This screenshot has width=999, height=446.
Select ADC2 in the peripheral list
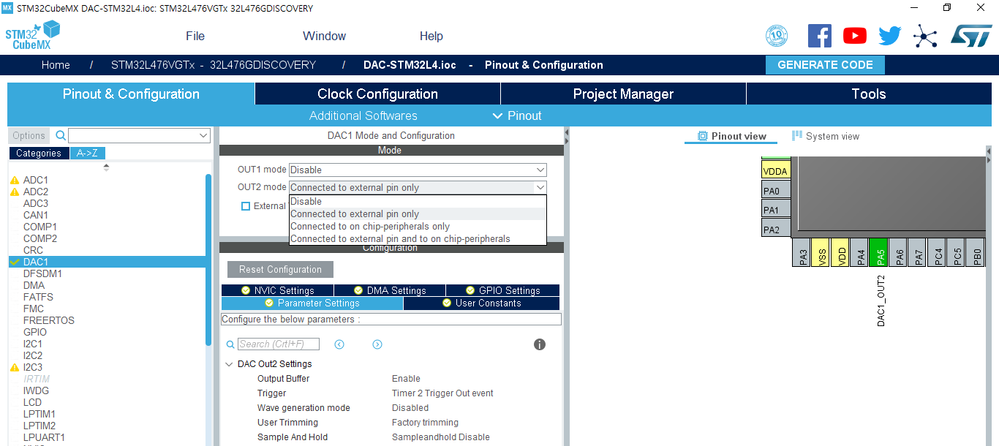click(36, 192)
